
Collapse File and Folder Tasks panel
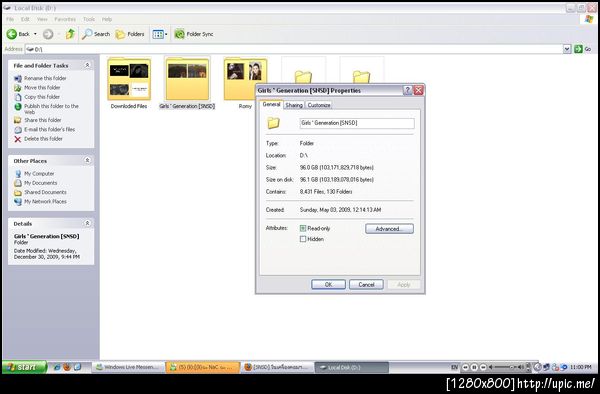coord(87,65)
